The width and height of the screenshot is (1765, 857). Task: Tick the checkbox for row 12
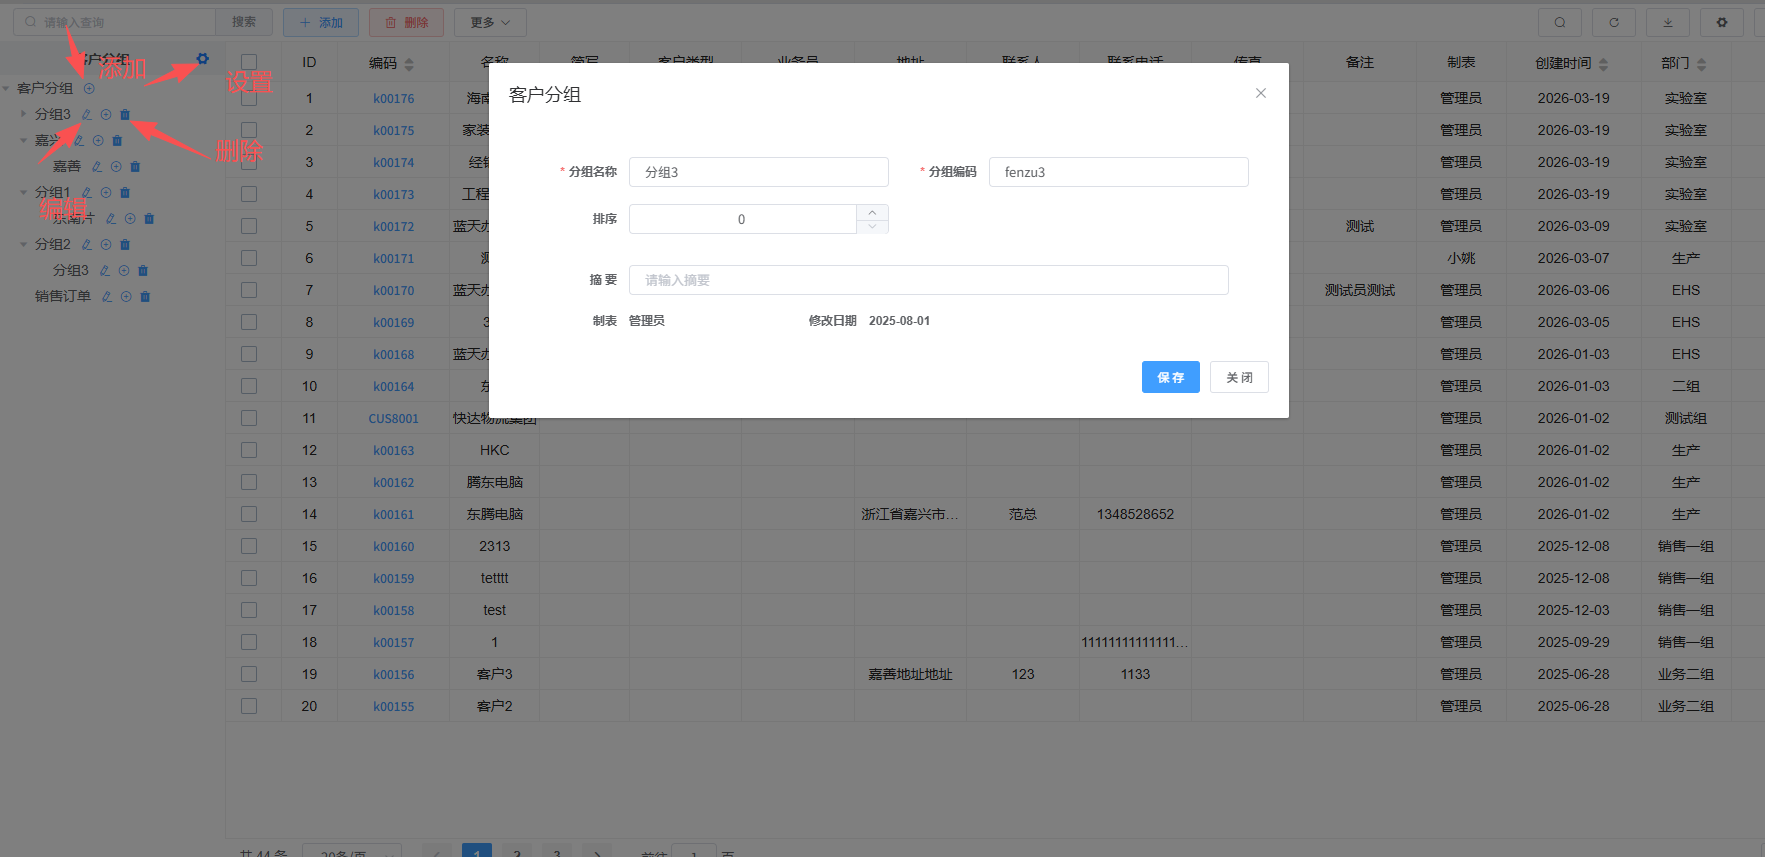tap(249, 450)
